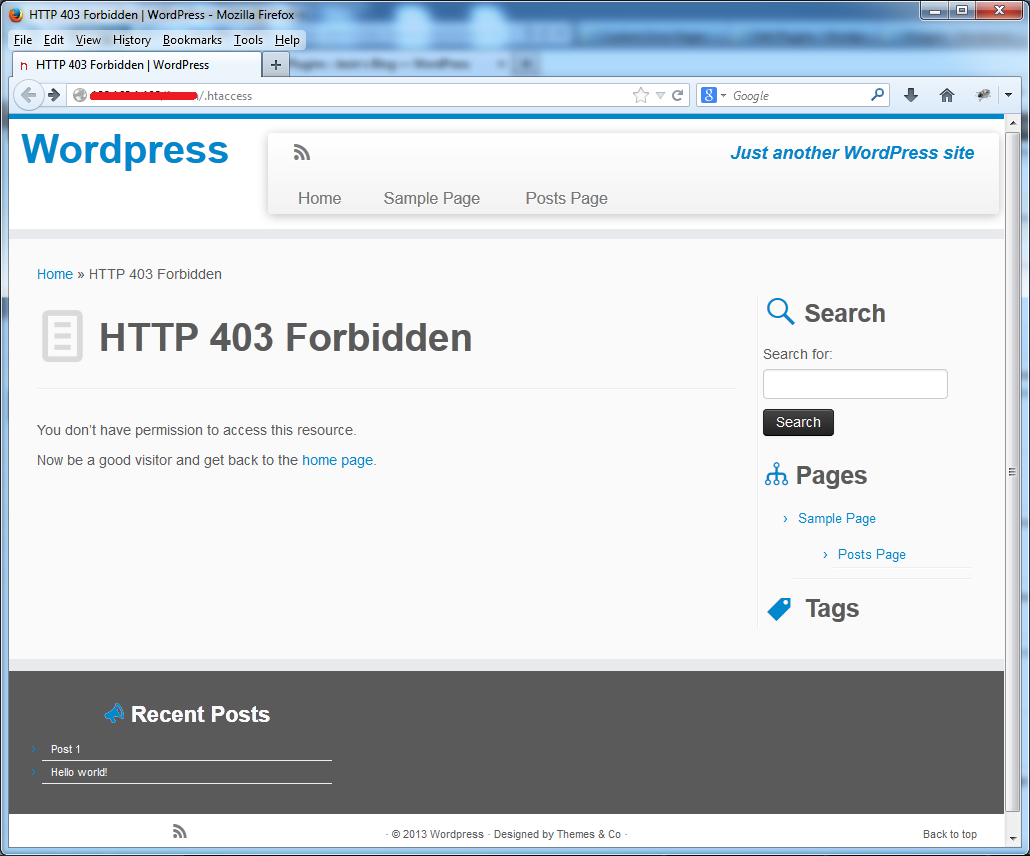Go to browser Home icon

click(947, 95)
